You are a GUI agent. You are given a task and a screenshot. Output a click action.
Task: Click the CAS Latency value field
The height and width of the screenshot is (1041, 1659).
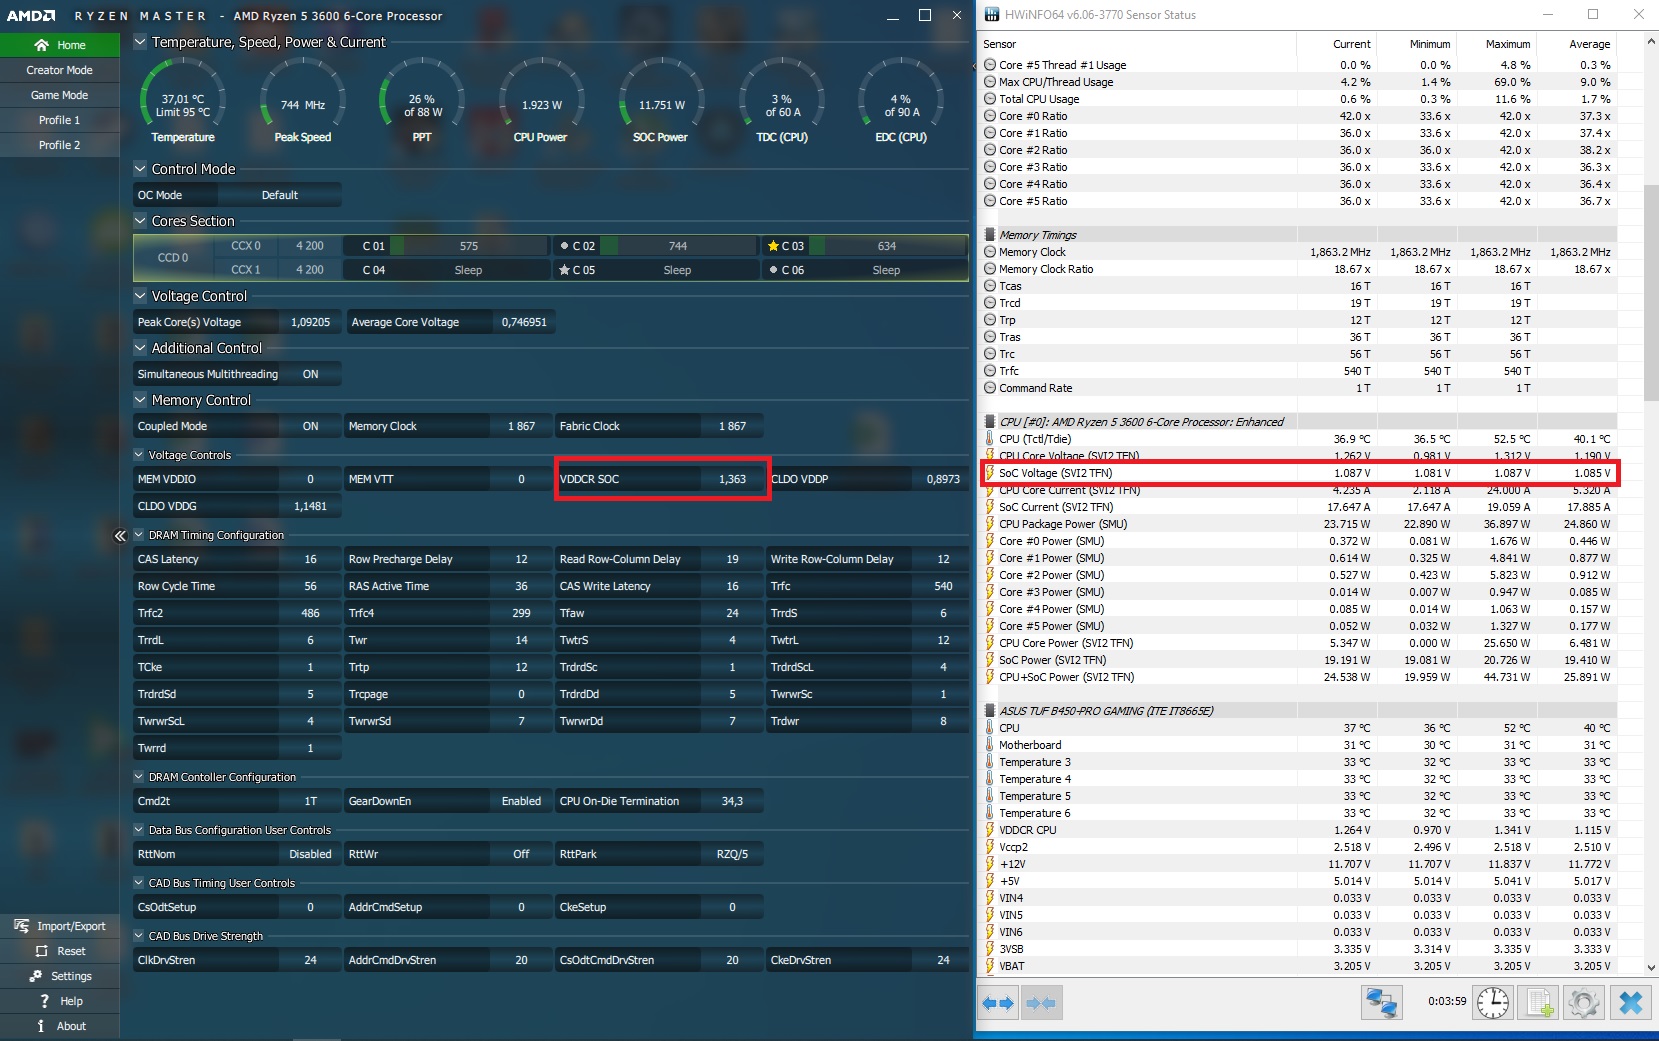click(x=310, y=559)
